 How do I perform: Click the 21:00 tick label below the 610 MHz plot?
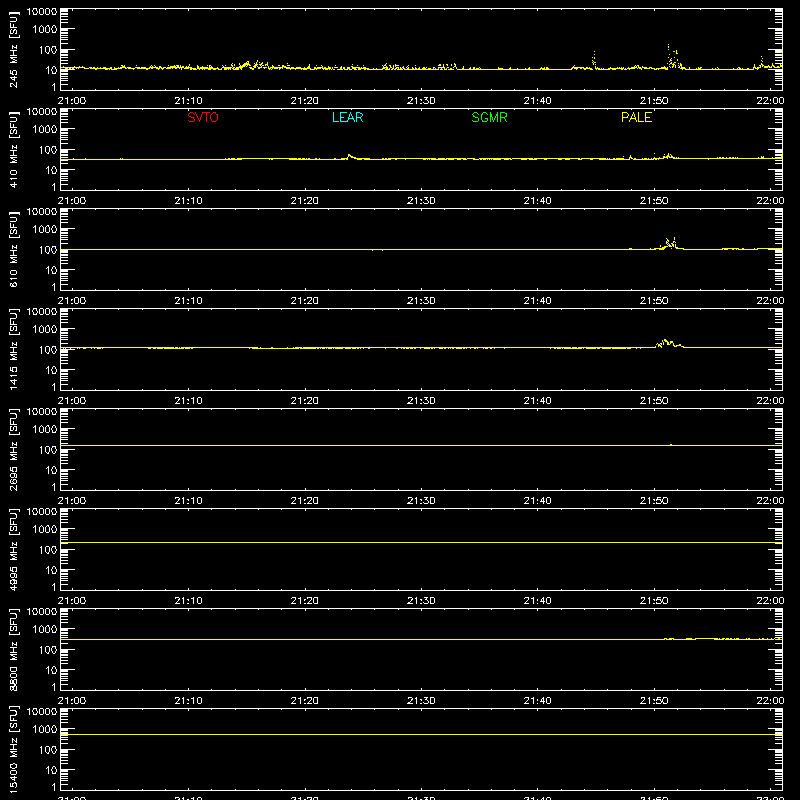tap(72, 301)
